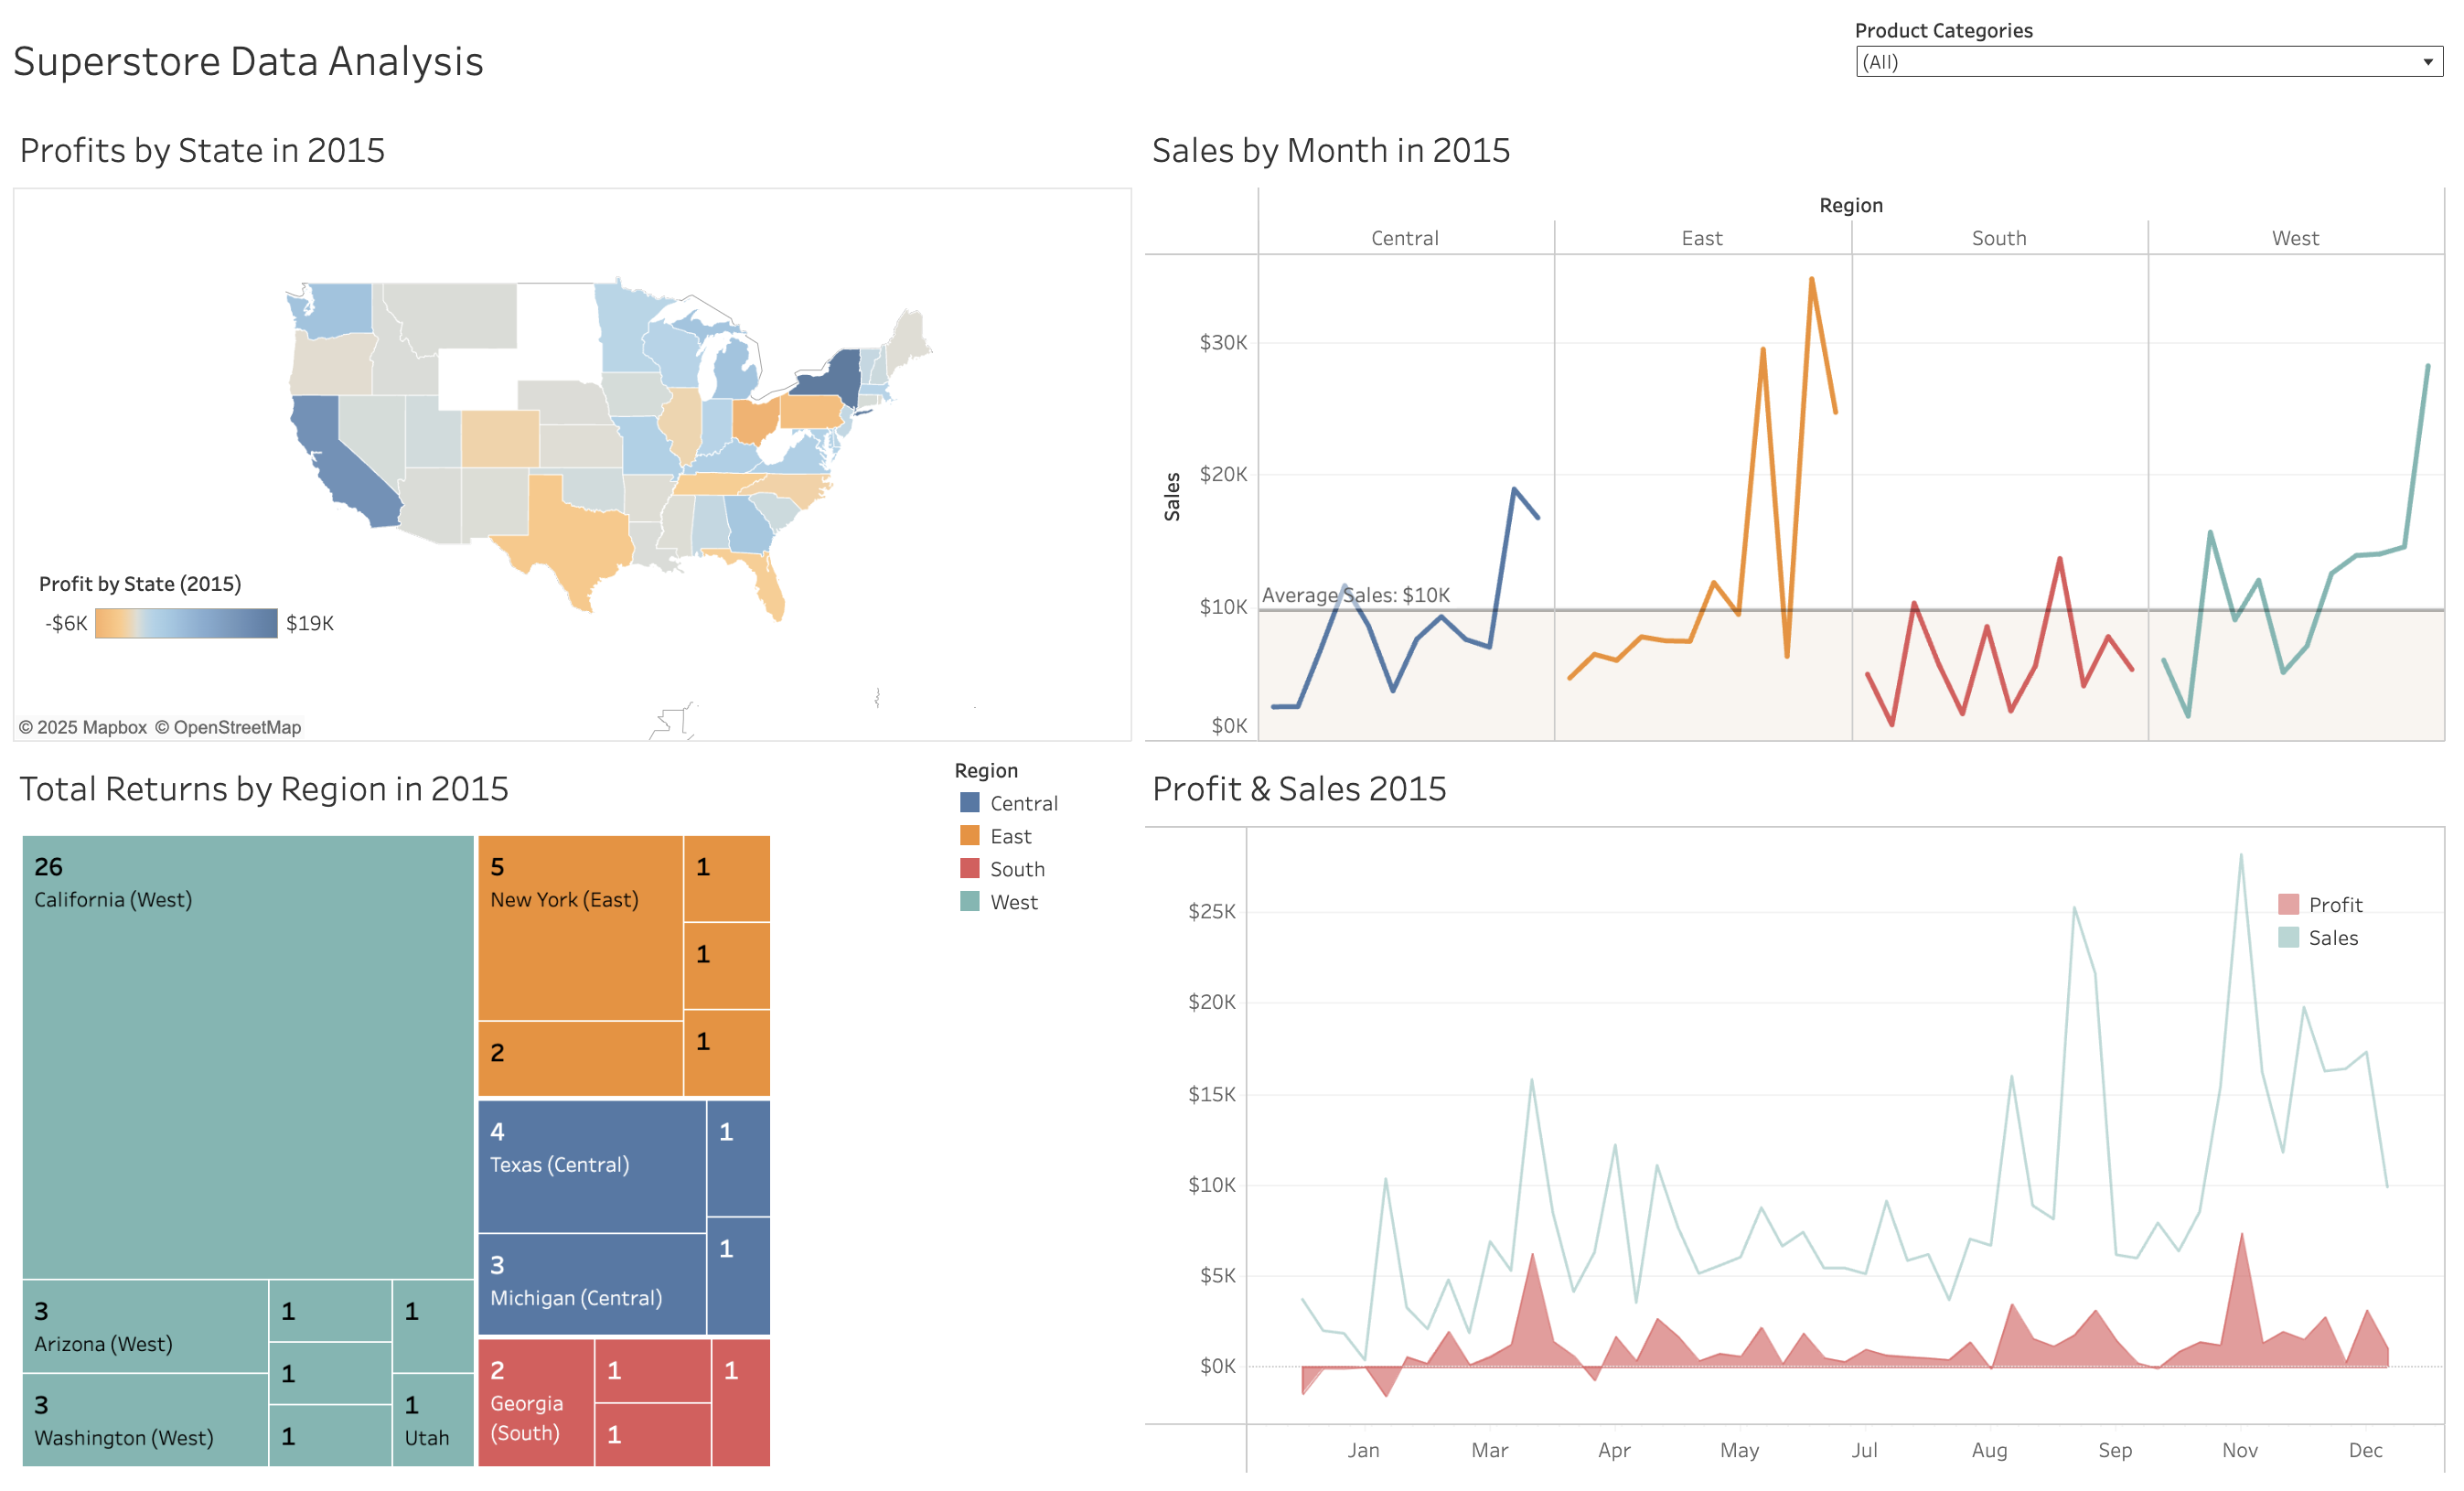Select the Arizona (West) treemap tile

(145, 1327)
